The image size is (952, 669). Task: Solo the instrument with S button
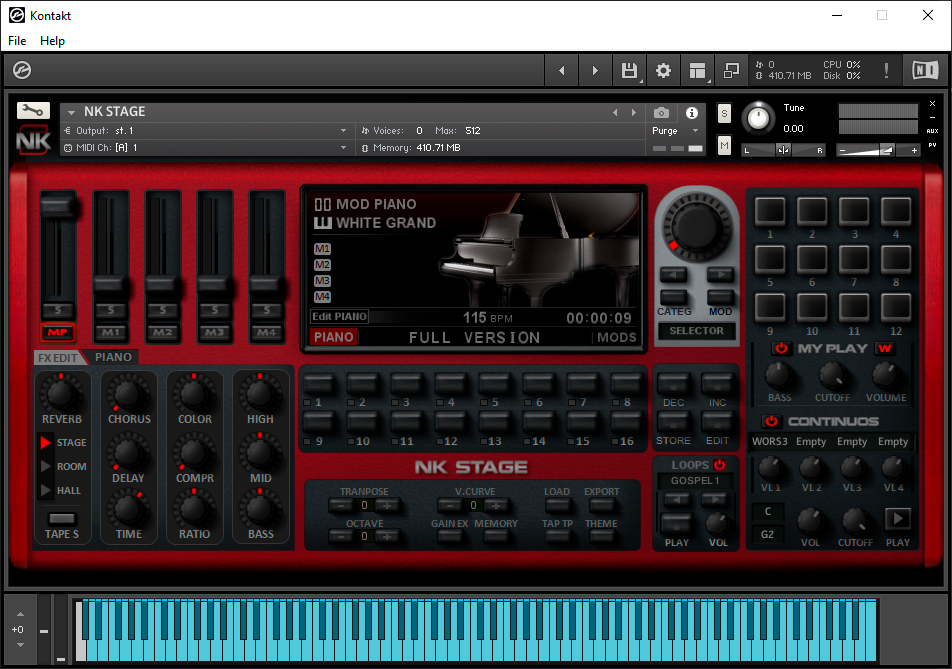(x=724, y=114)
